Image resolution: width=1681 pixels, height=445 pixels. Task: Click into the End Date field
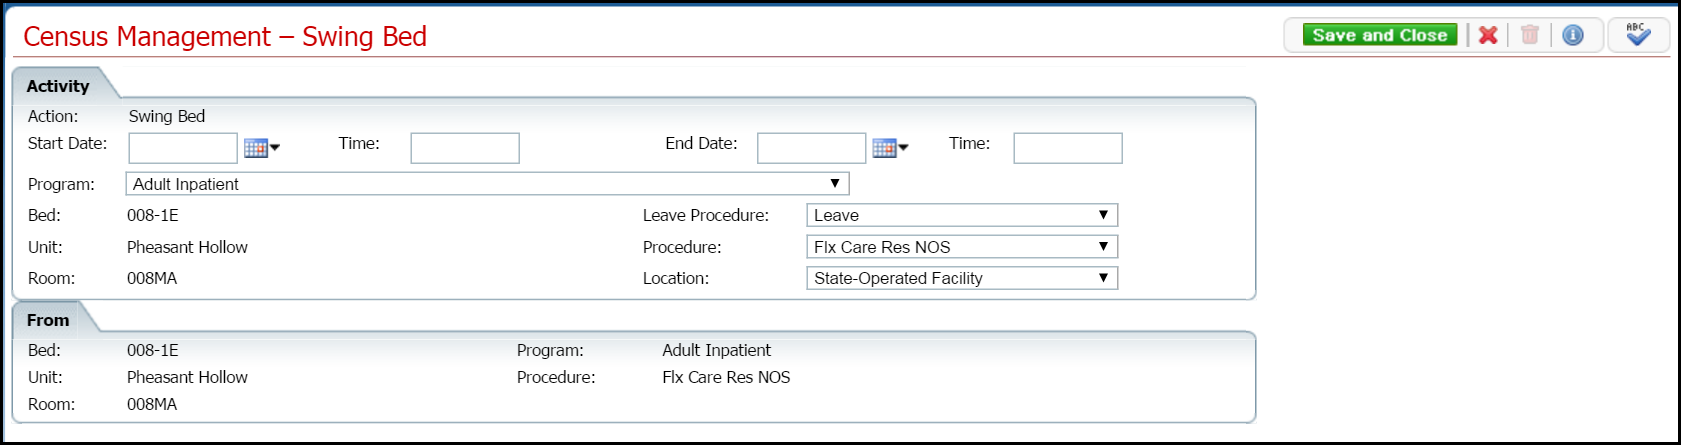pyautogui.click(x=811, y=148)
